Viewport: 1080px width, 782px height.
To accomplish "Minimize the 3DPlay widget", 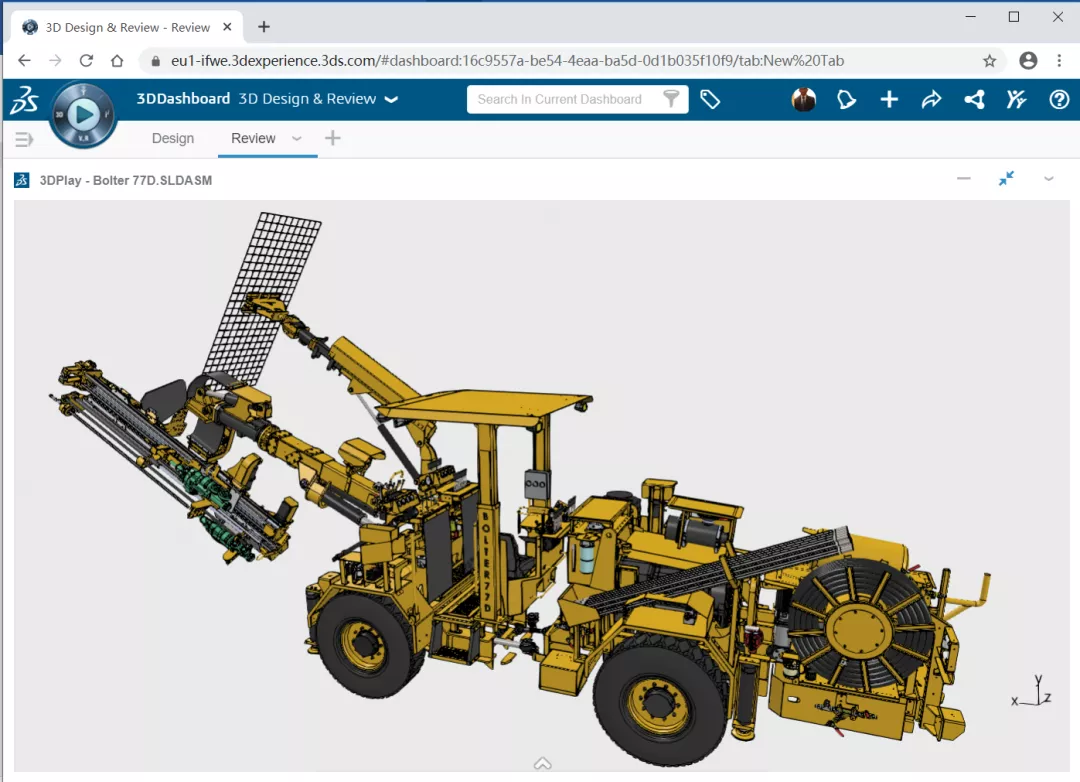I will [x=964, y=179].
